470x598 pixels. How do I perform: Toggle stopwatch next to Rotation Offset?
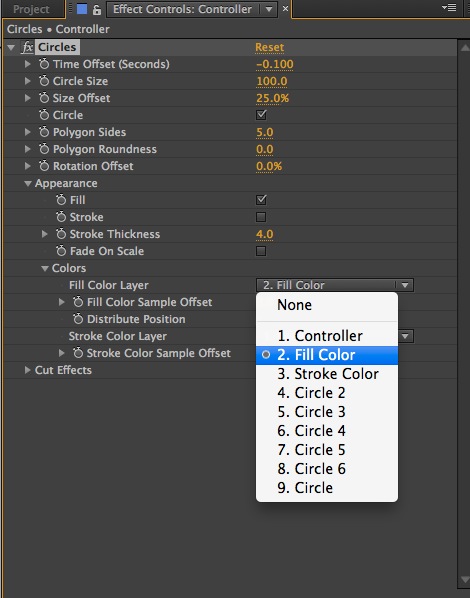coord(44,166)
